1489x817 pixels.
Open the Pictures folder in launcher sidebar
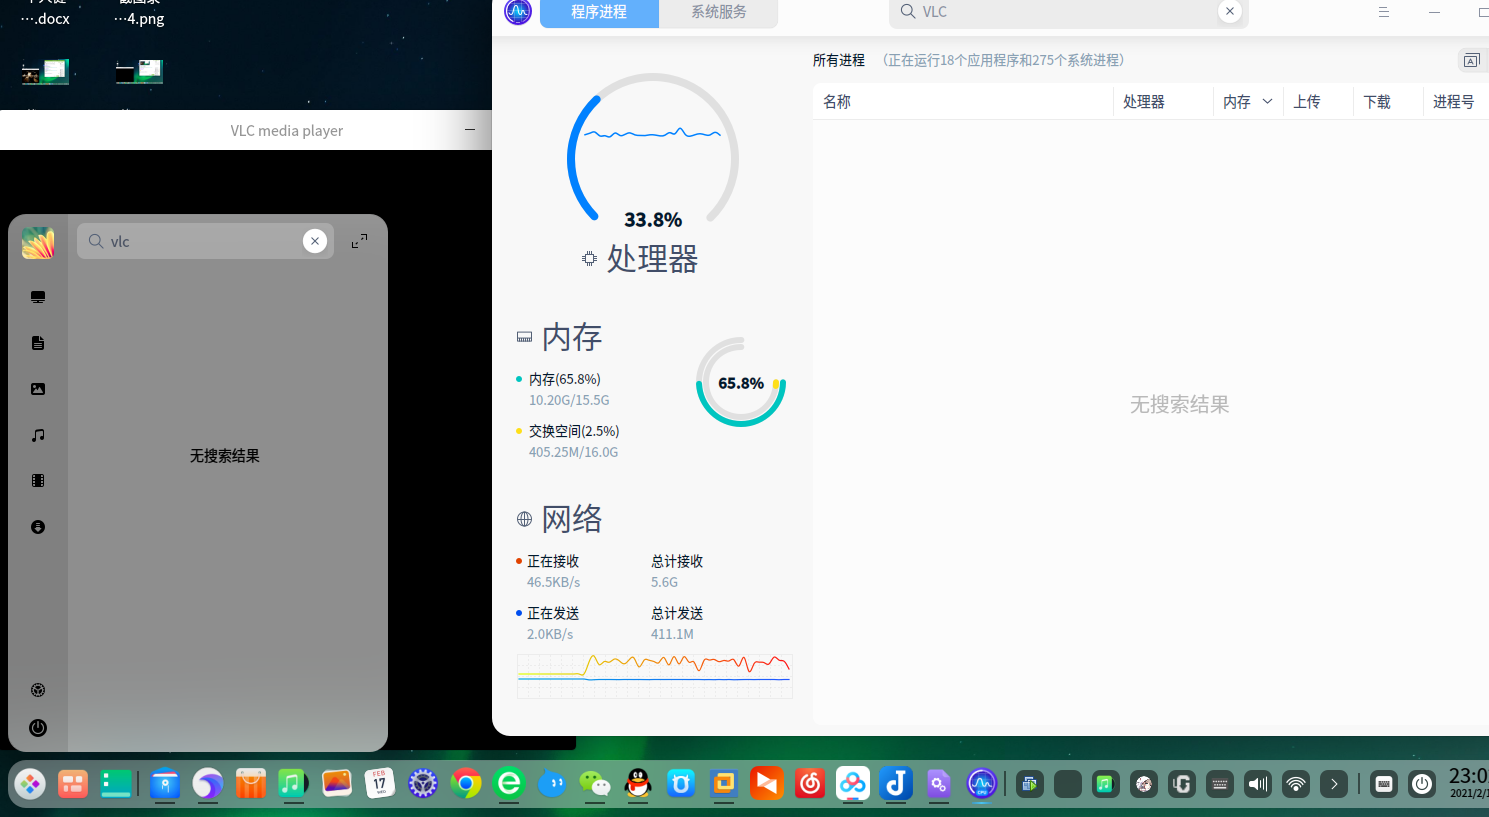(x=38, y=389)
